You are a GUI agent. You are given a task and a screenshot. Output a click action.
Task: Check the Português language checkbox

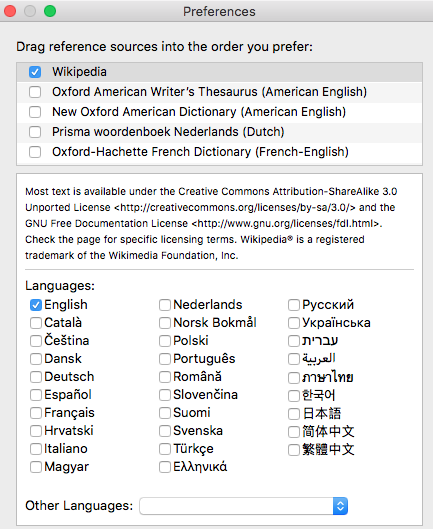pos(165,359)
